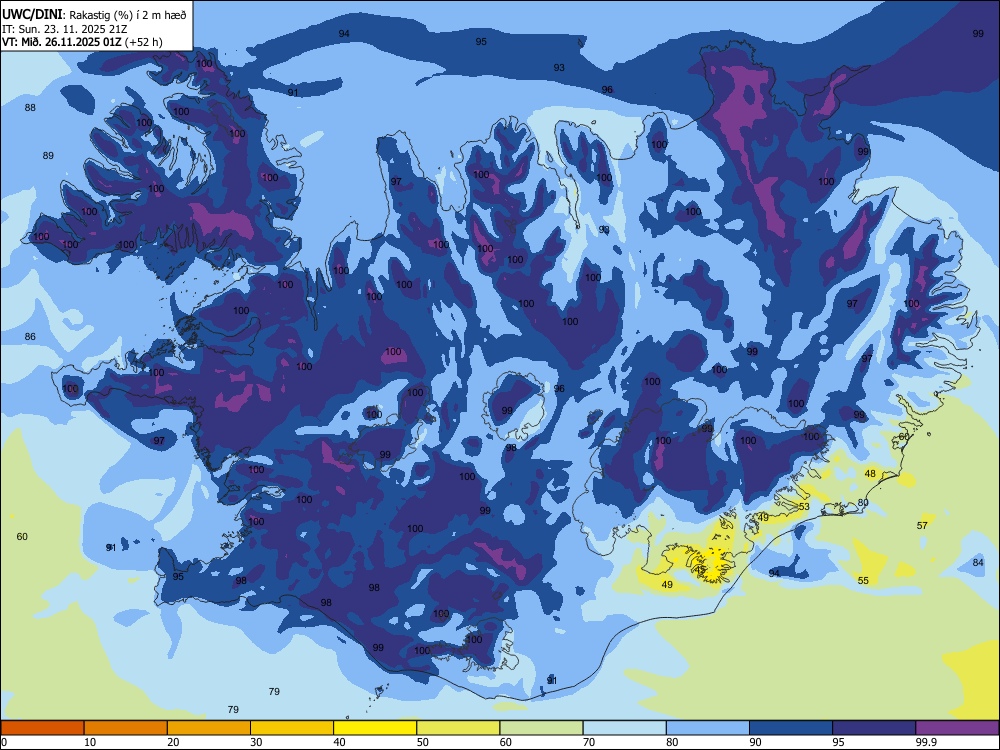Select the '53' humidity value on the map
The image size is (1000, 750).
coord(804,507)
